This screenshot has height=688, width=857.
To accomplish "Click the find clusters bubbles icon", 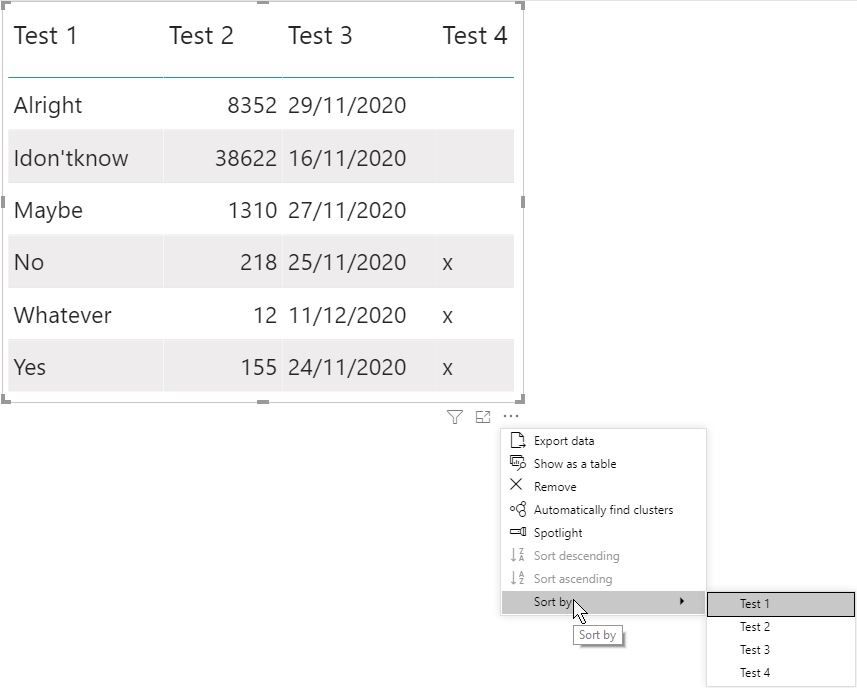I will 518,509.
